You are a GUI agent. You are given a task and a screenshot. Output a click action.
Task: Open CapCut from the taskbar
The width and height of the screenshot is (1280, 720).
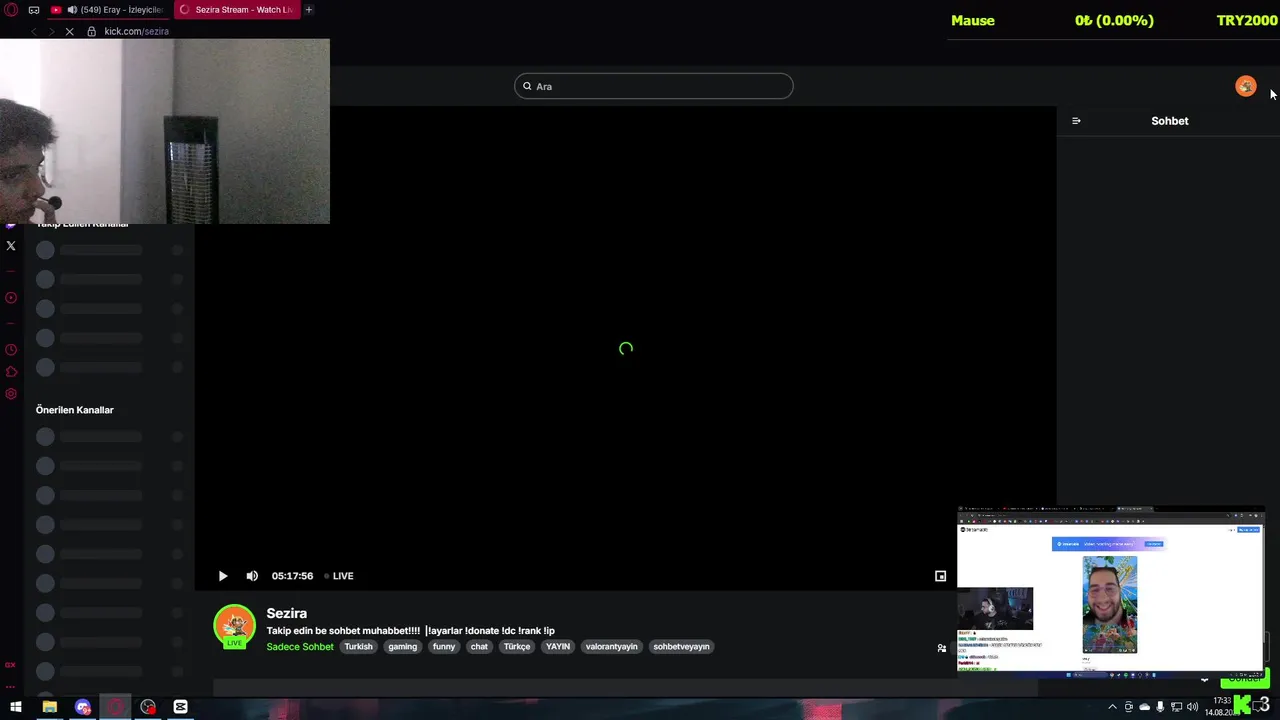click(180, 707)
